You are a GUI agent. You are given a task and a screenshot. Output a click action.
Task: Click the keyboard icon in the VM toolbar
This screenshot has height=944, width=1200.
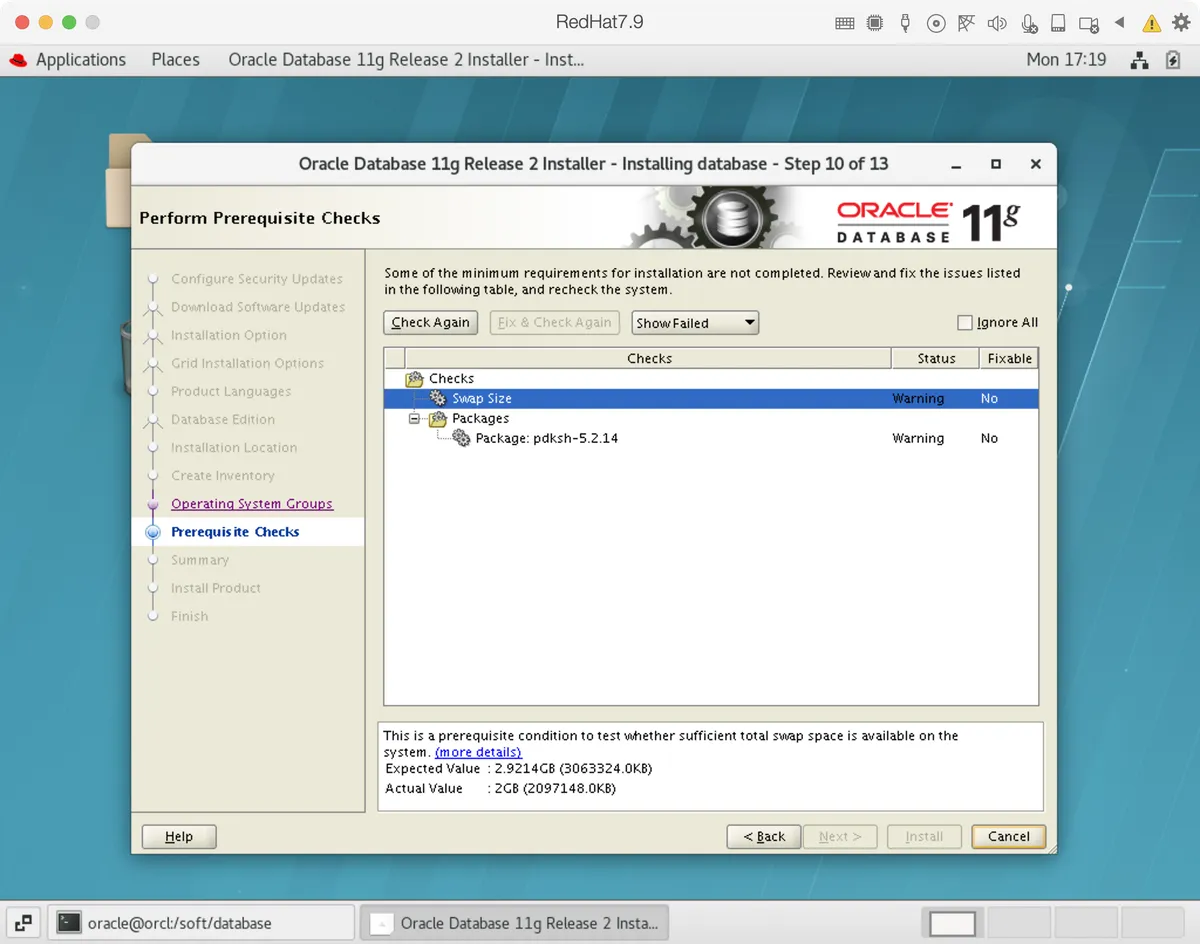tap(845, 21)
